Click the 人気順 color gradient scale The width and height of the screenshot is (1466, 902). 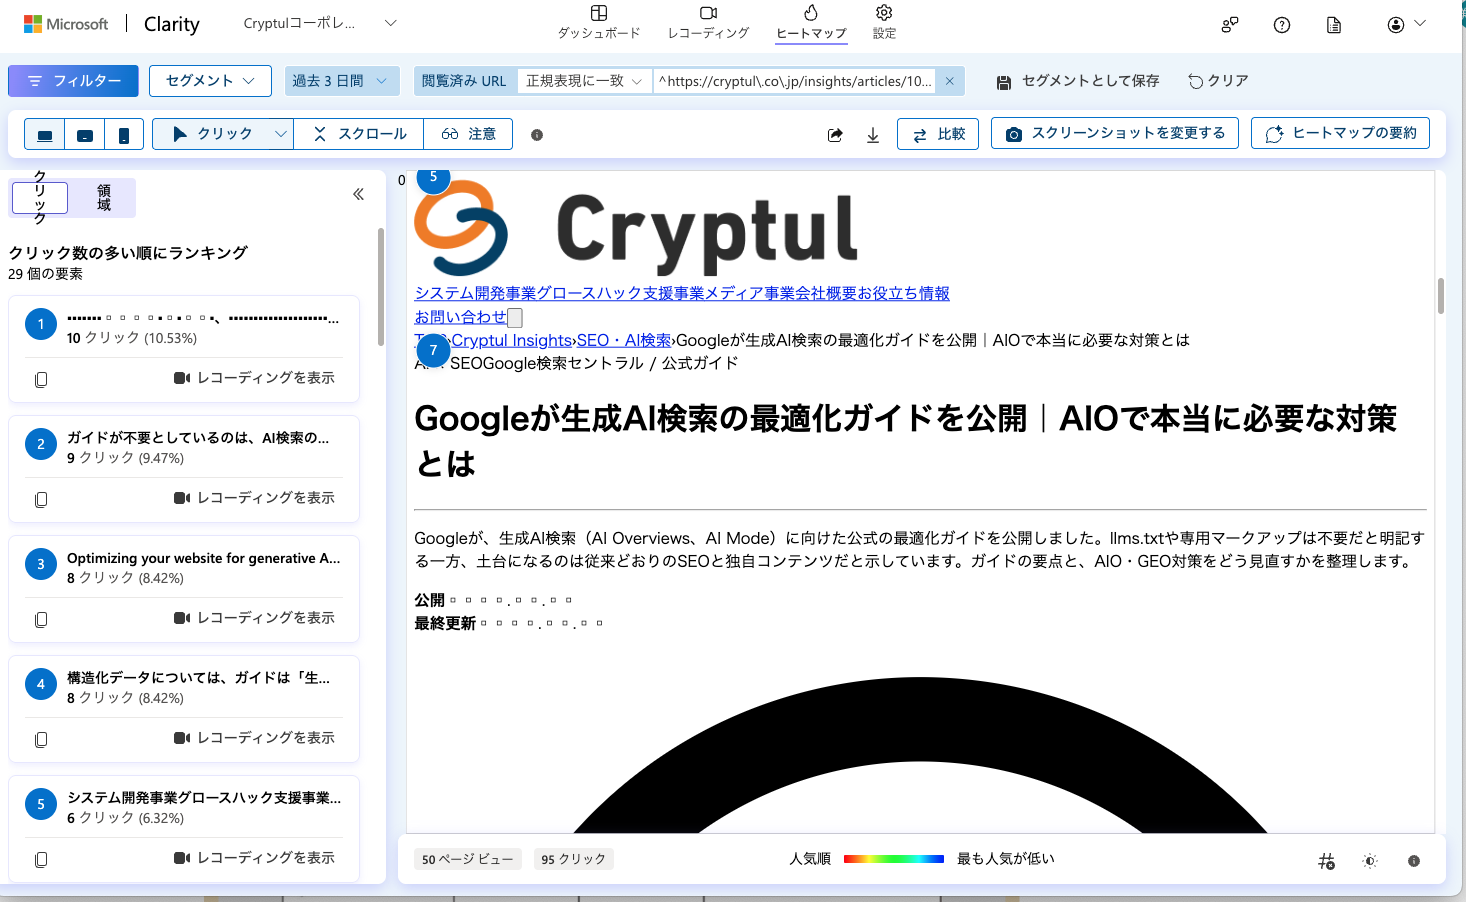coord(894,859)
